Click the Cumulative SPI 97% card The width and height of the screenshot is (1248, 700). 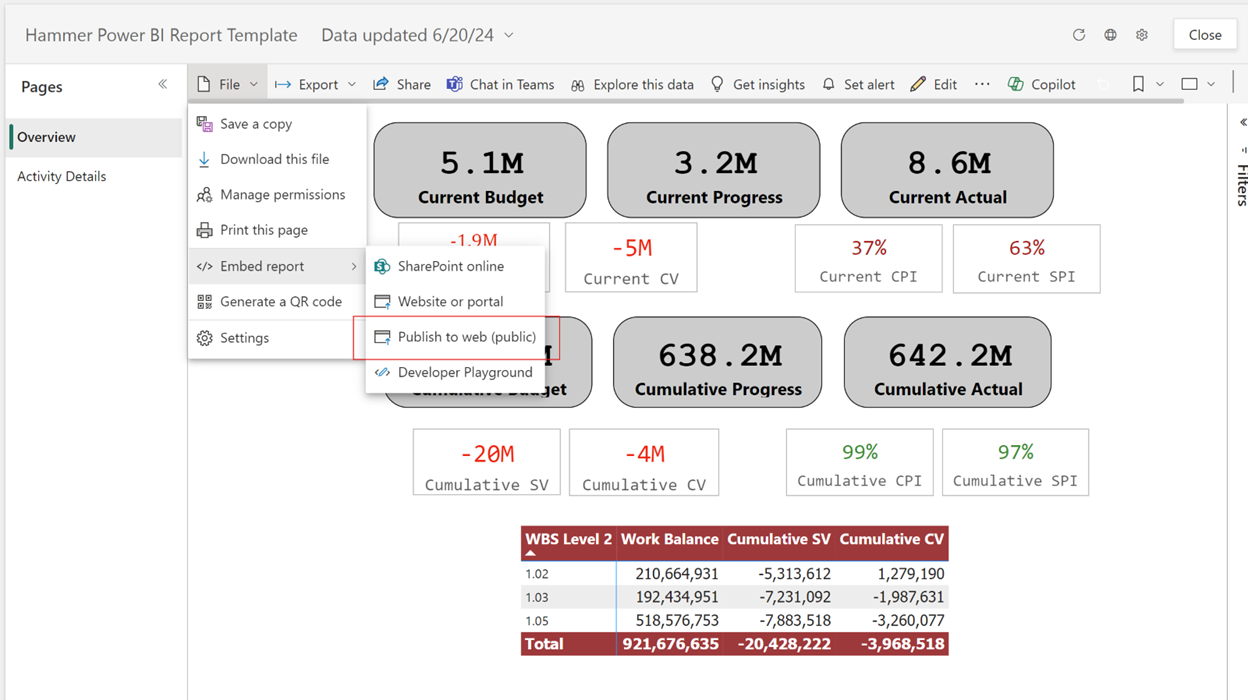click(1015, 463)
